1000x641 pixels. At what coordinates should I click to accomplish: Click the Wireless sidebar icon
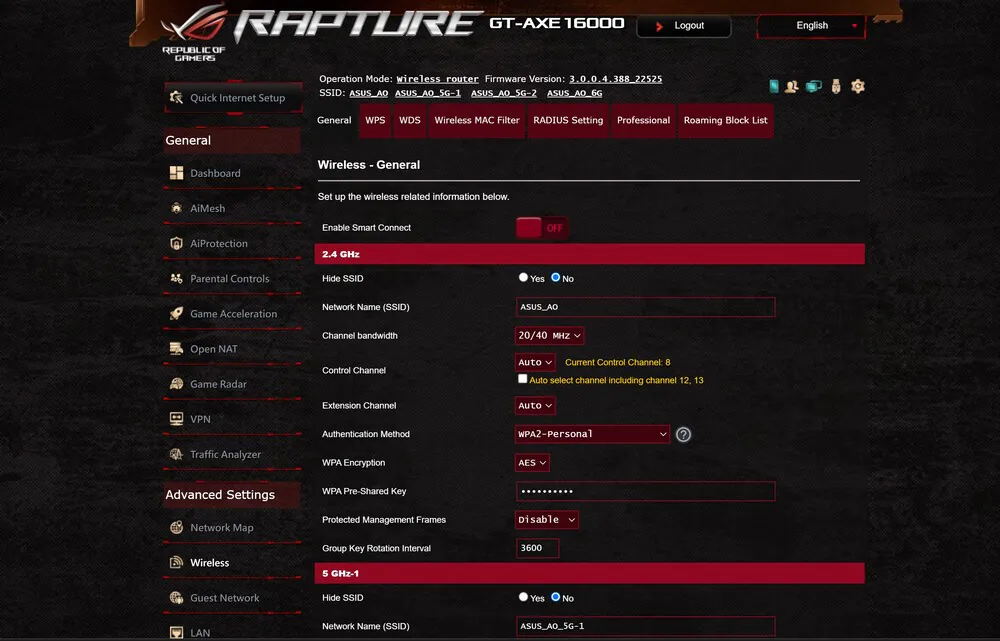pos(177,562)
